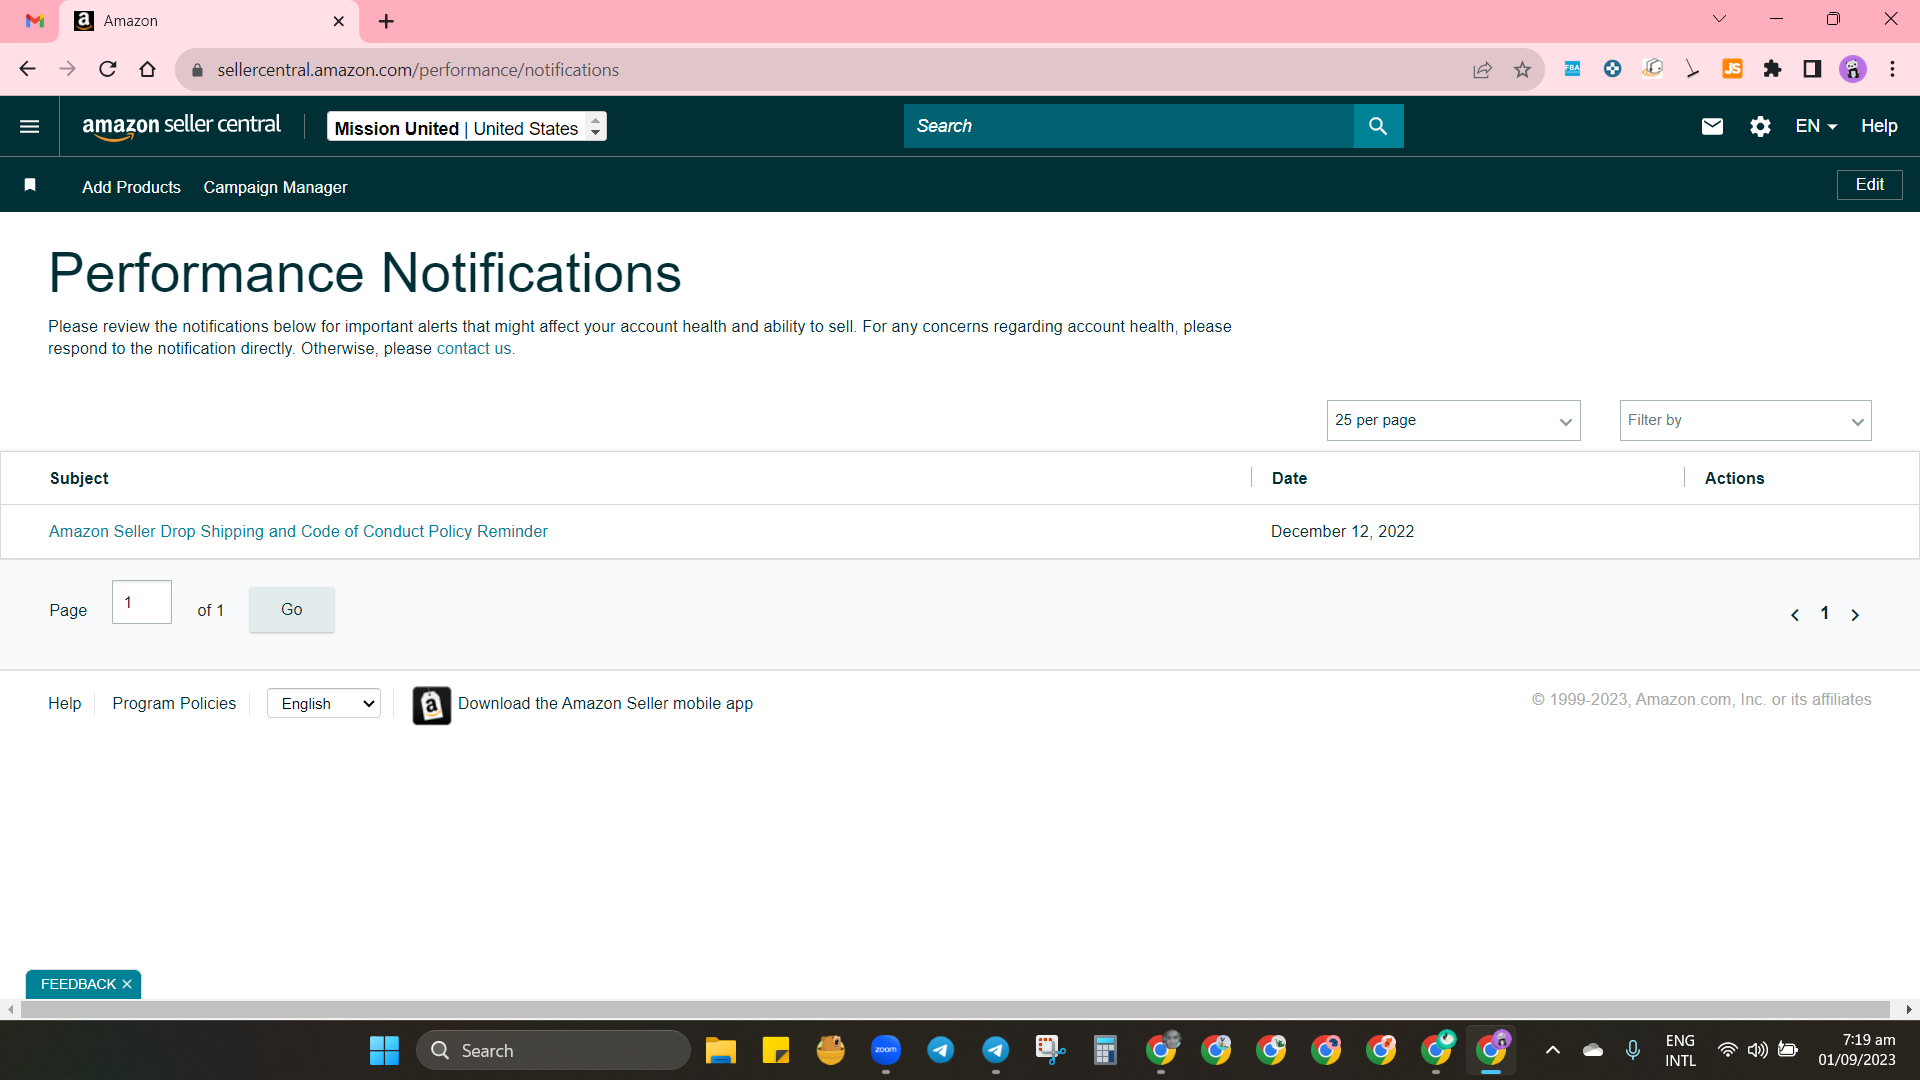Close the FEEDBACK tab
The image size is (1920, 1080).
[127, 984]
